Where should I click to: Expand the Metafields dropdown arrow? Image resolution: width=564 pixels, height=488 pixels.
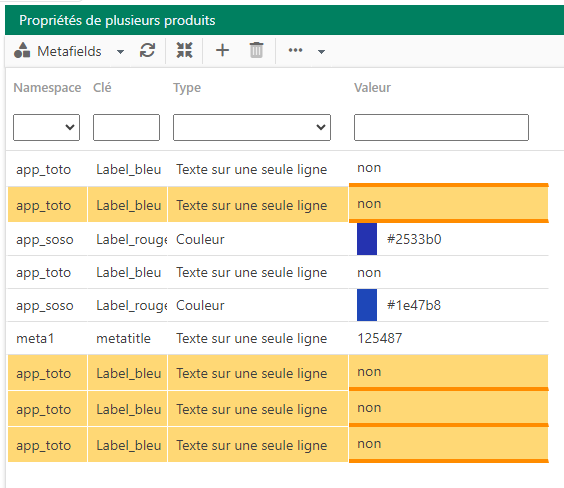120,52
